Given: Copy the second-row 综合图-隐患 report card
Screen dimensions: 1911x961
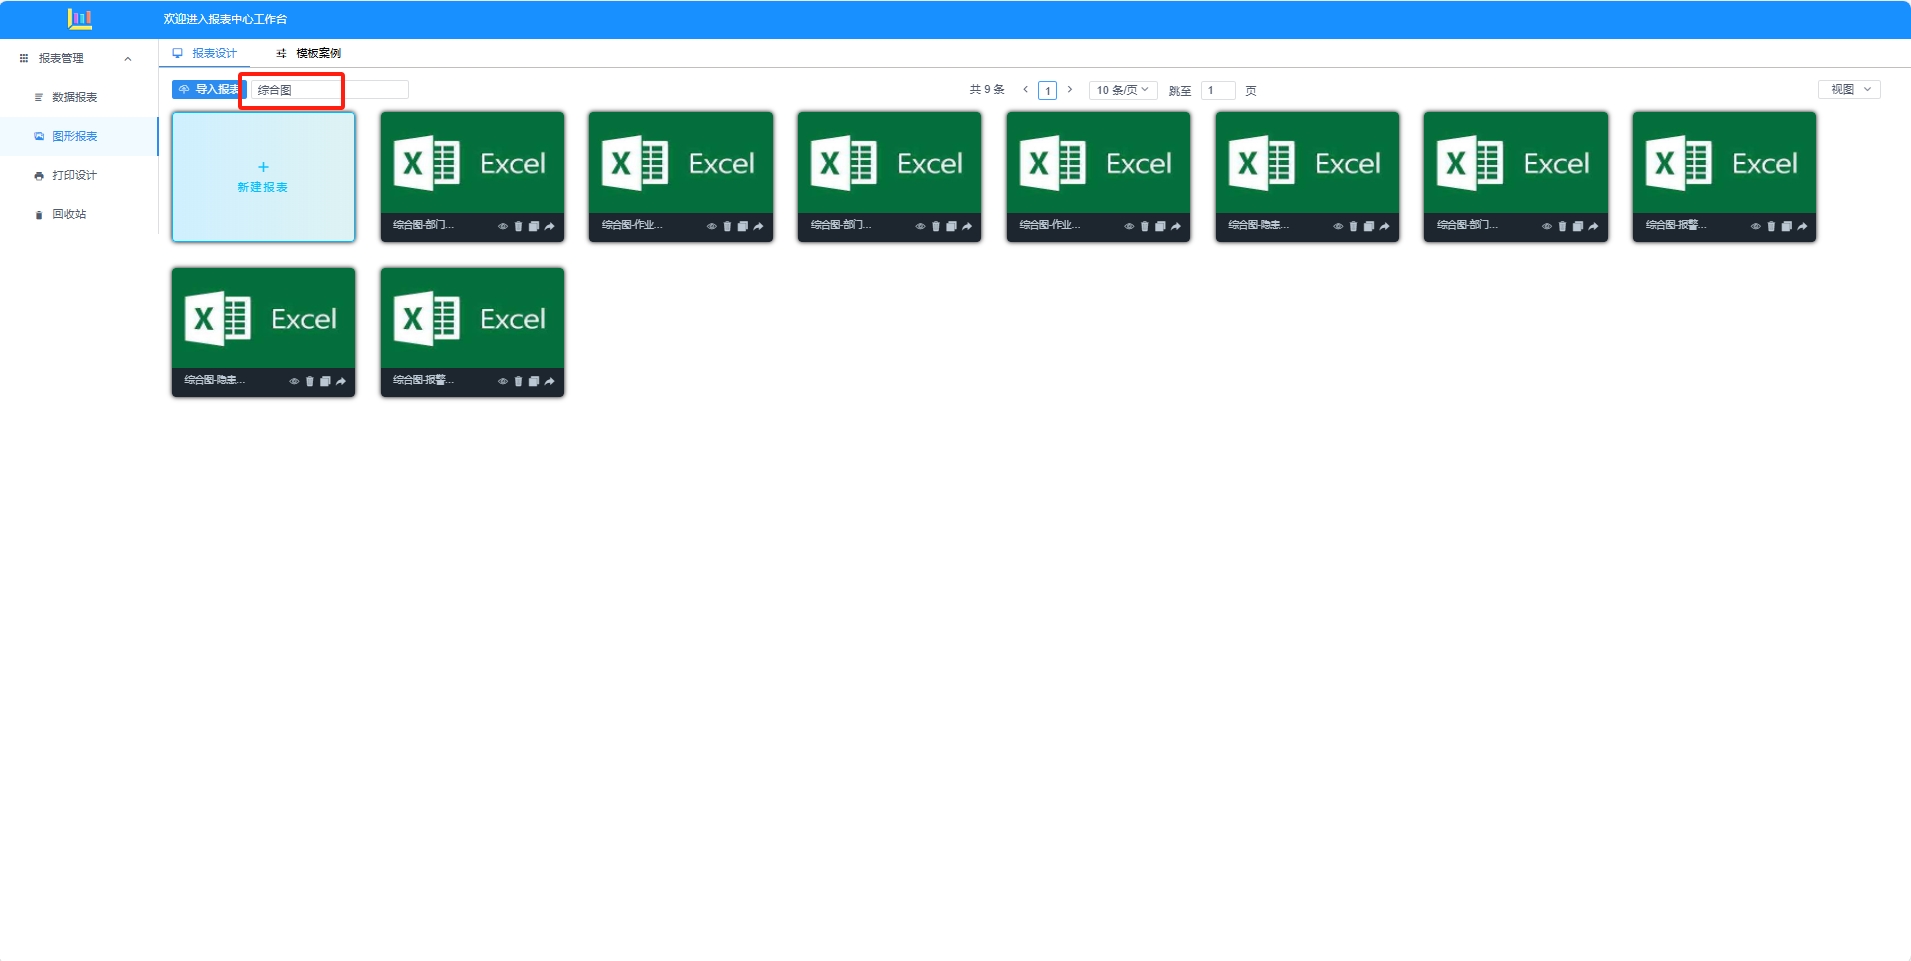Looking at the screenshot, I should (325, 381).
